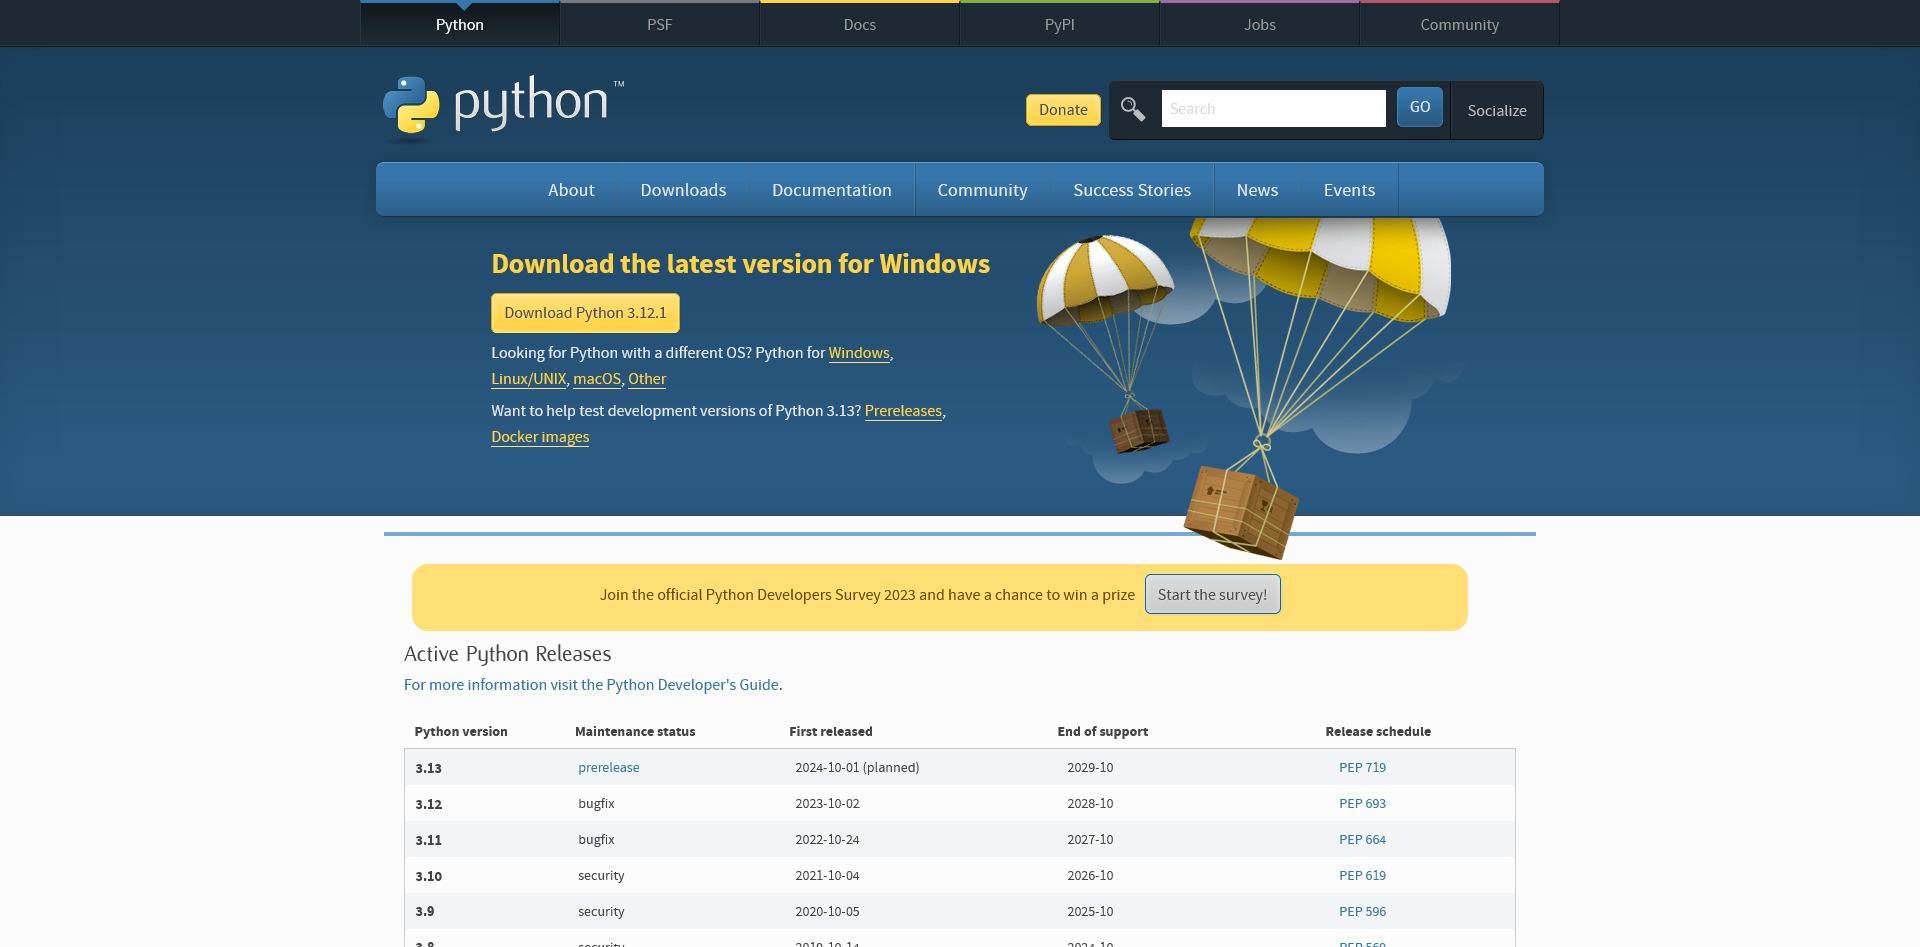
Task: Click the 3.10 version cell
Action: [x=429, y=876]
